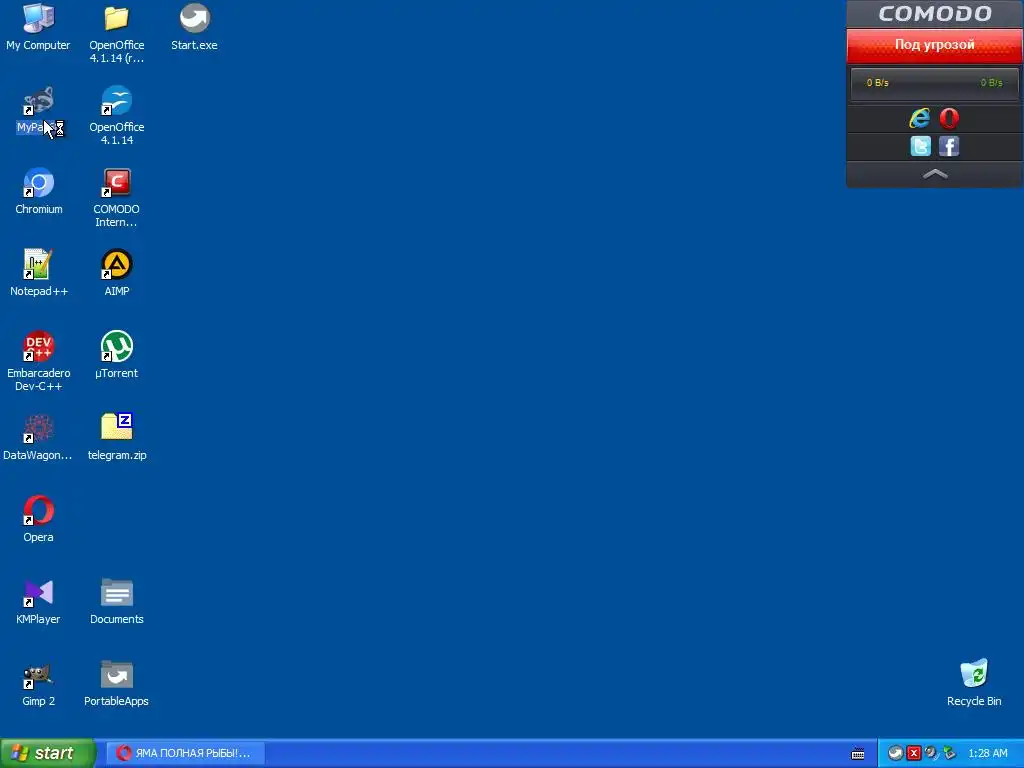Click the Safely Remove Hardware tray icon
The height and width of the screenshot is (768, 1024).
click(950, 753)
